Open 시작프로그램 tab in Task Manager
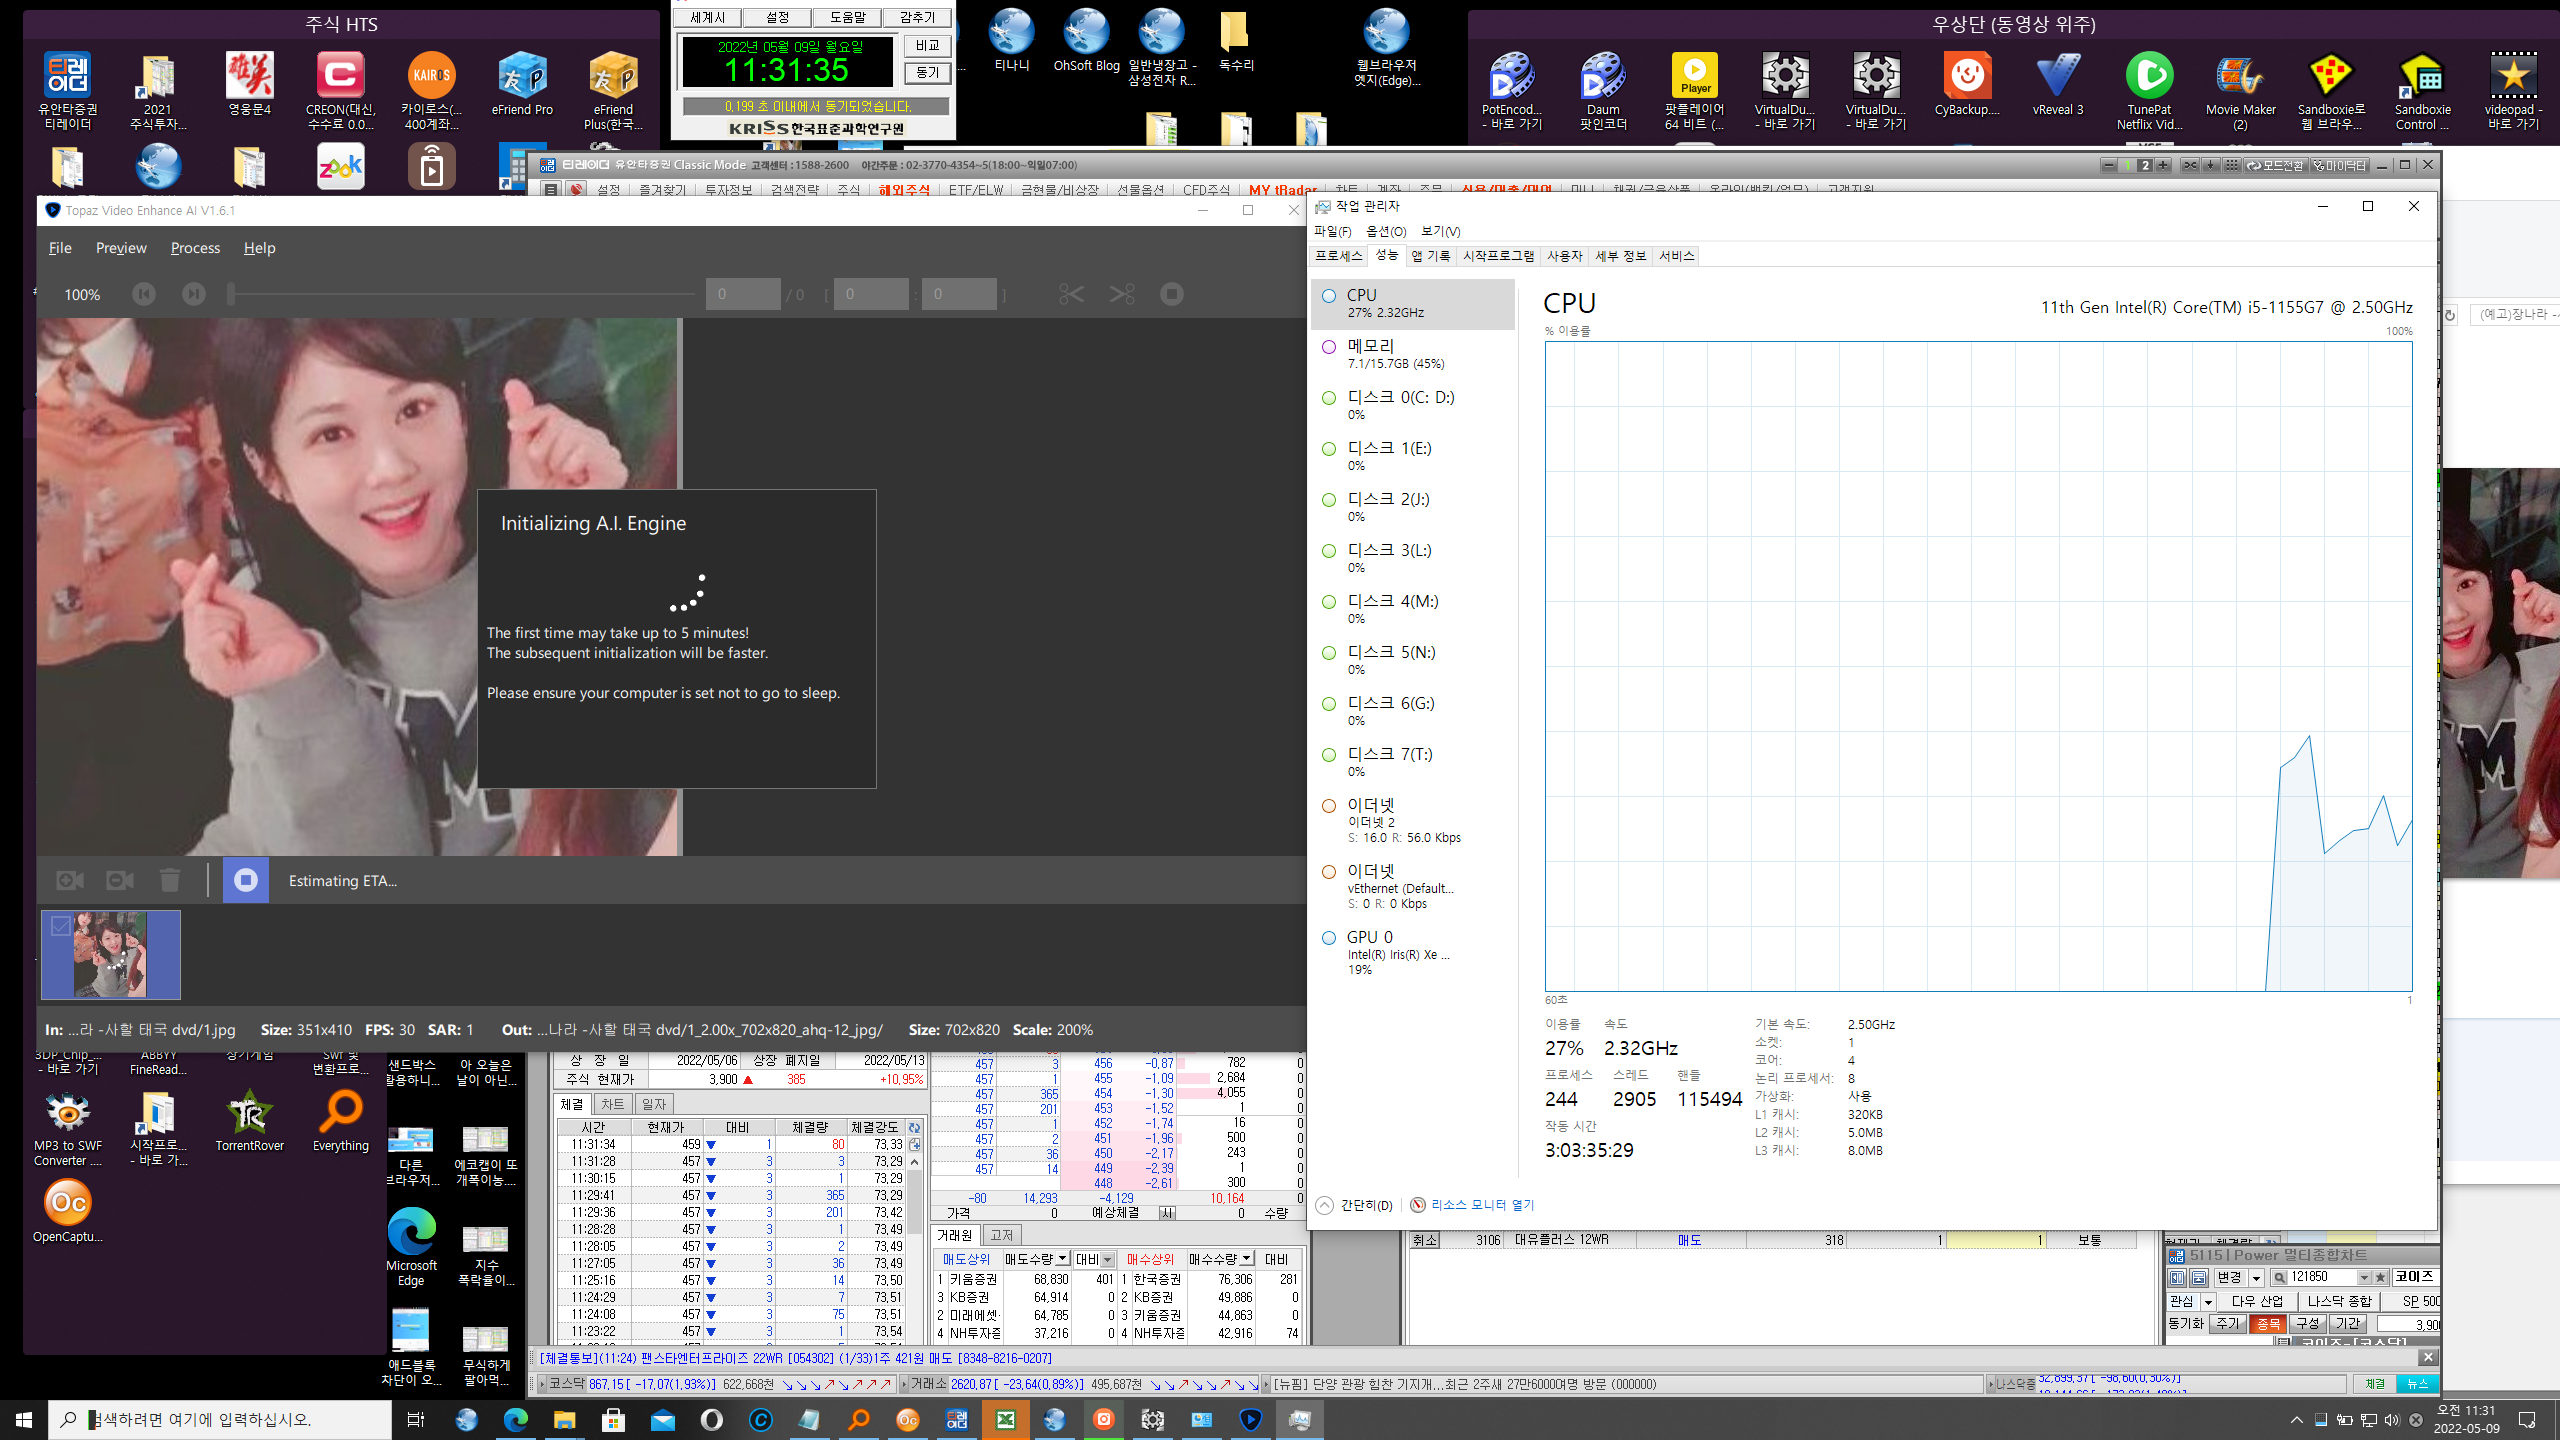 pyautogui.click(x=1498, y=256)
